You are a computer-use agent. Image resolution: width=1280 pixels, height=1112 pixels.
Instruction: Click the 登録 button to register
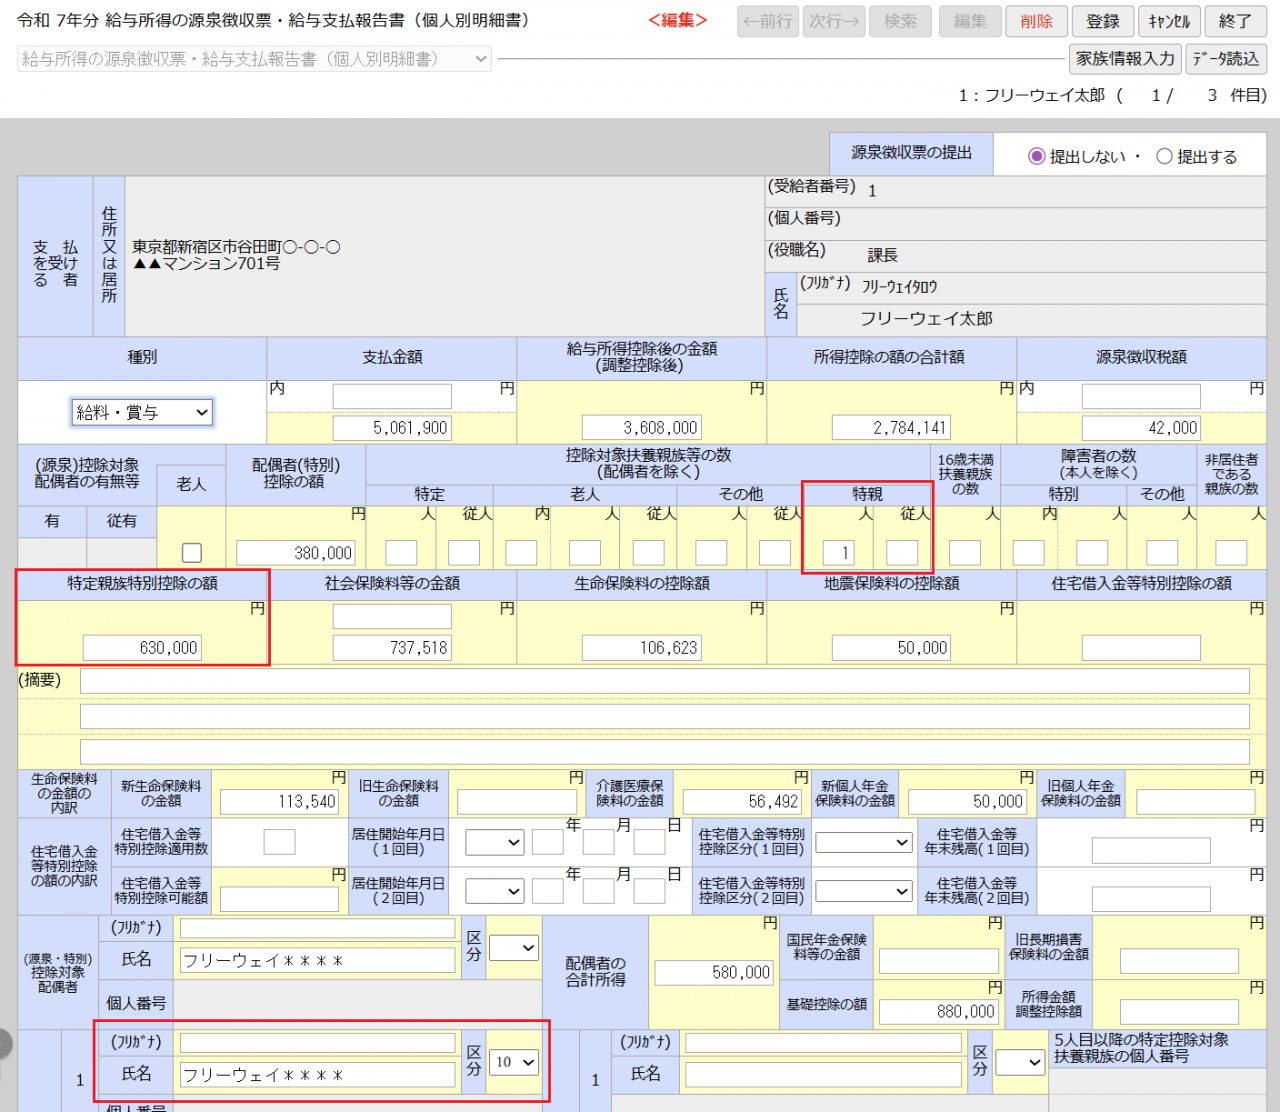tap(1102, 21)
